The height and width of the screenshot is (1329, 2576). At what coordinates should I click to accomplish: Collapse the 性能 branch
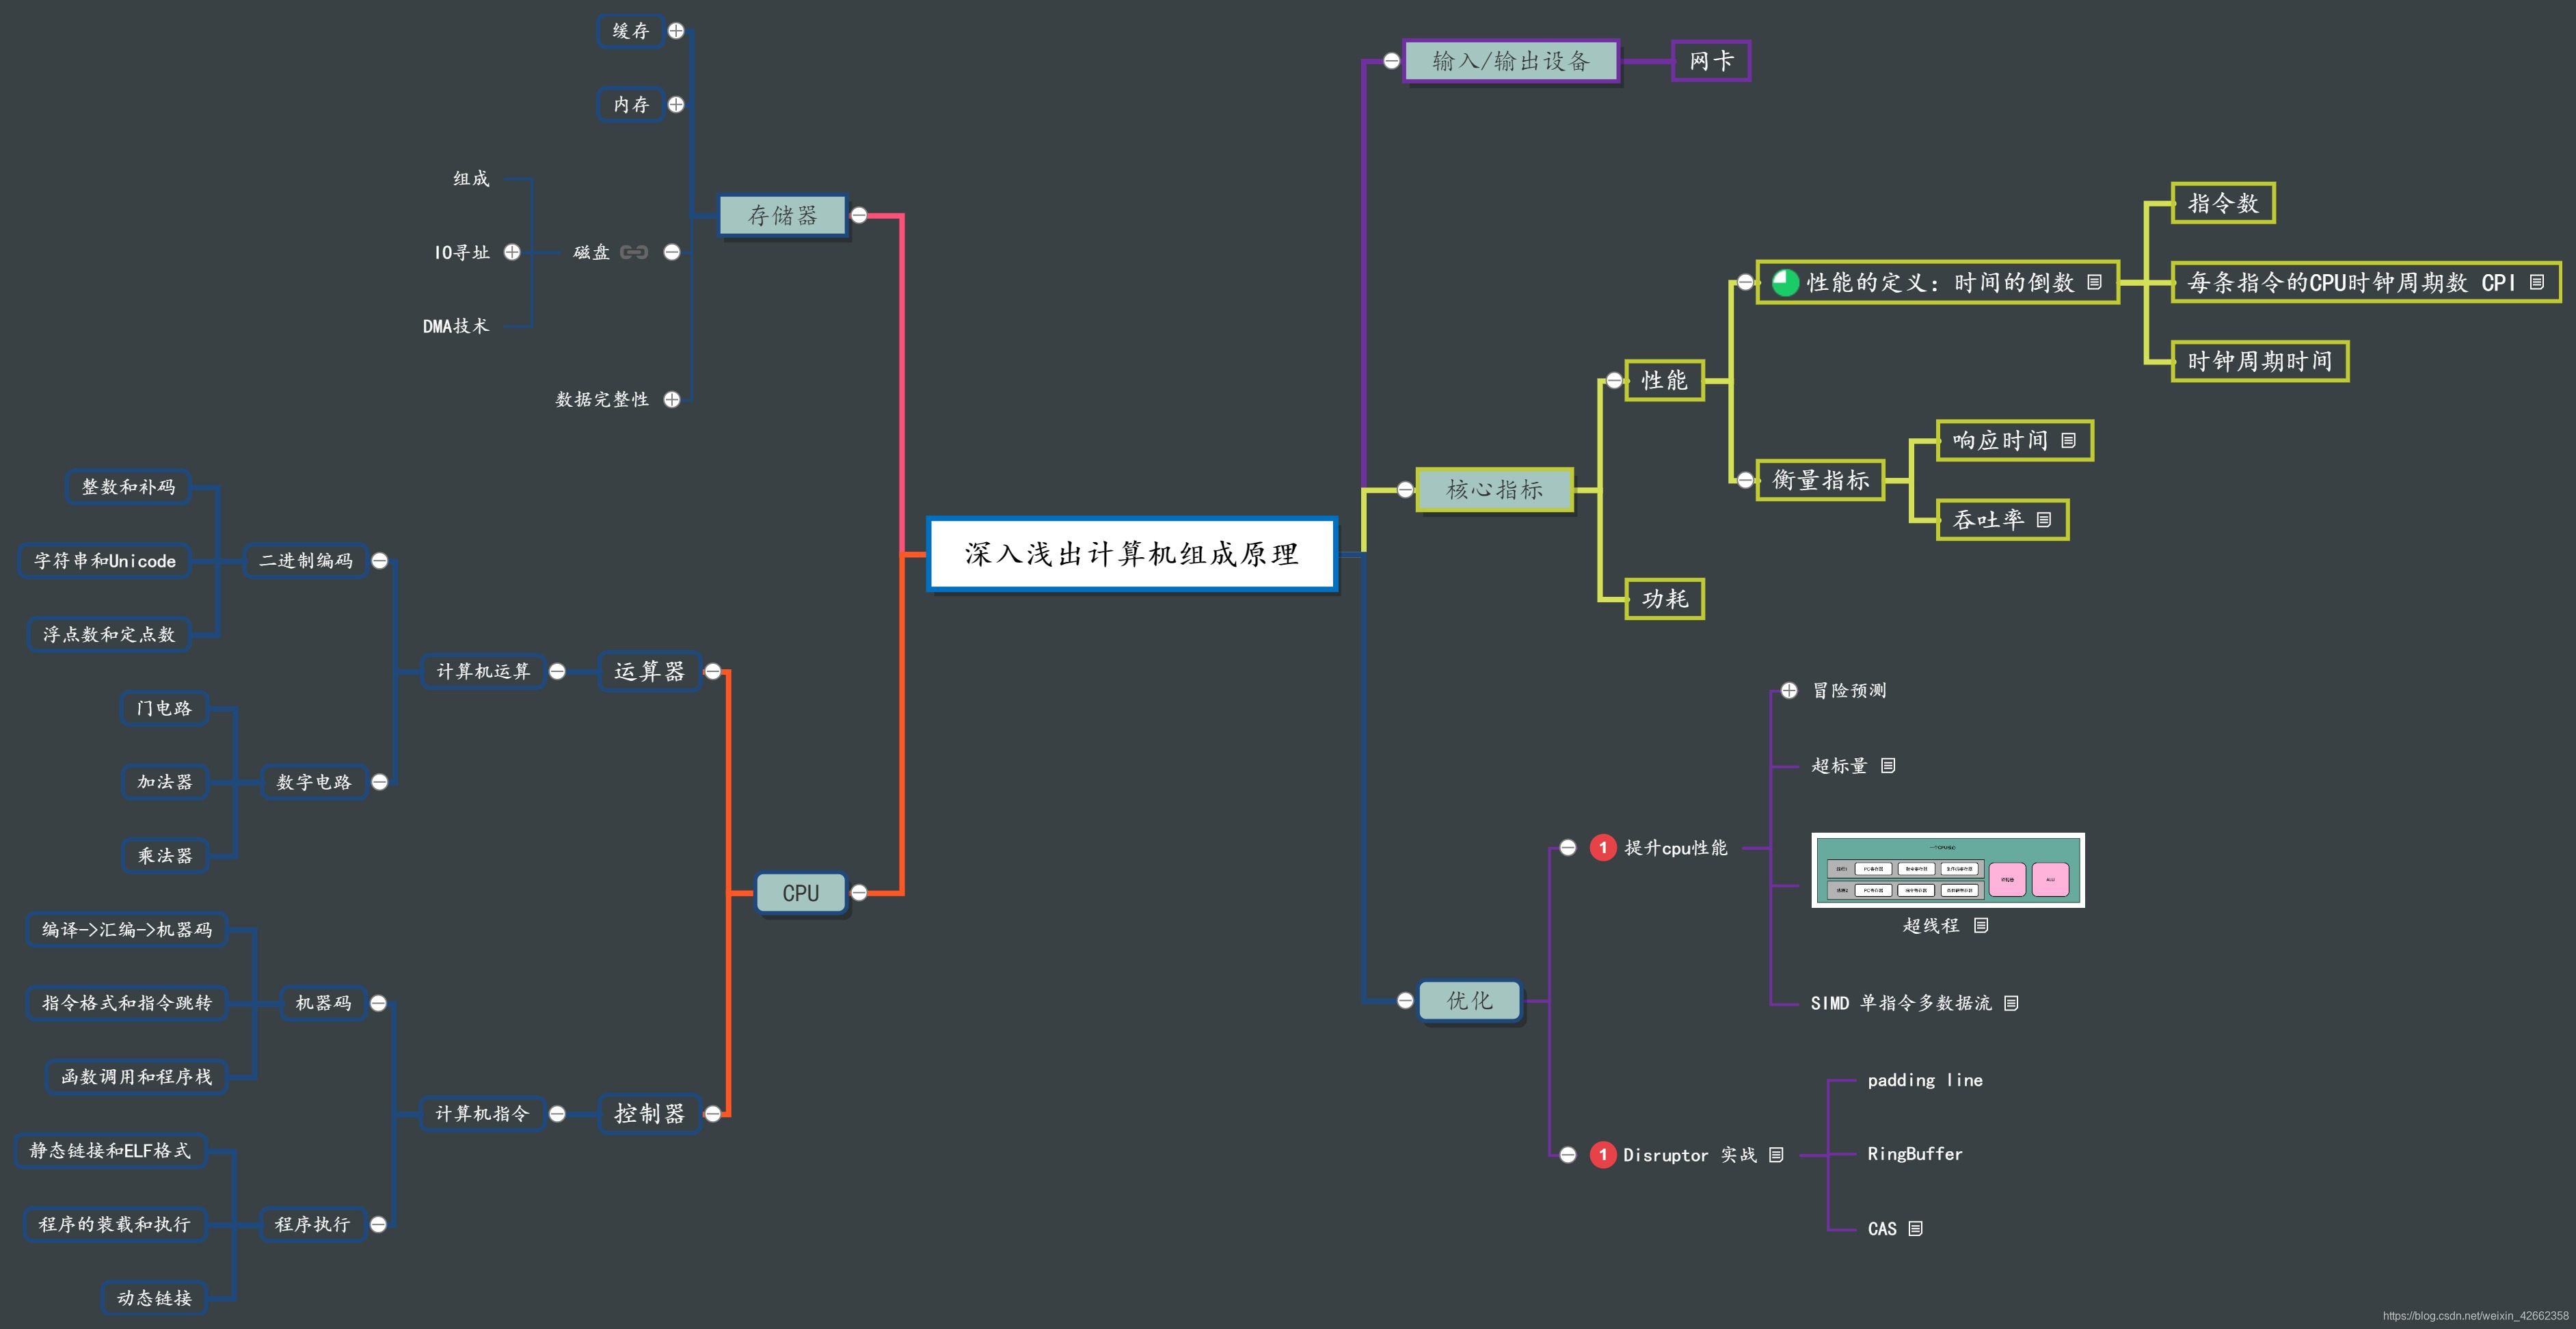(1614, 380)
